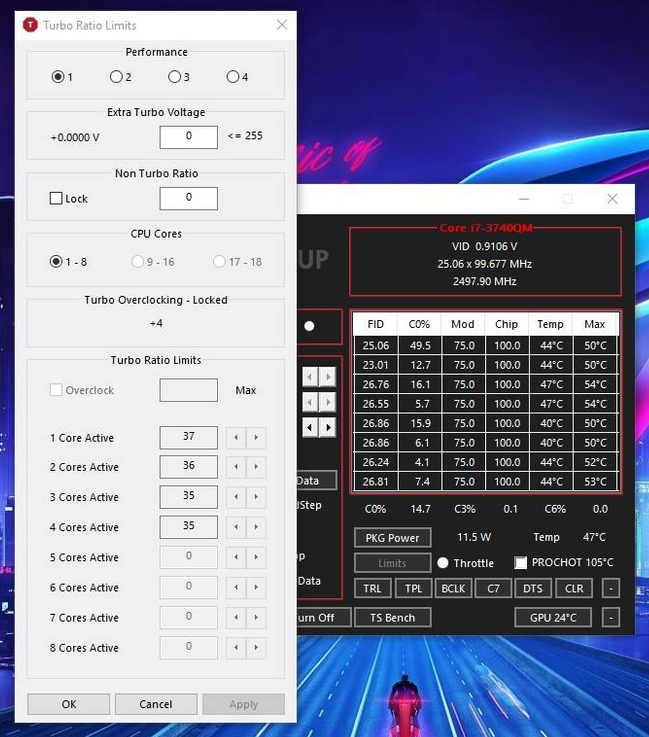Decrease the 3 Cores Active ratio arrow
Screen dimensions: 649x737
tap(236, 497)
